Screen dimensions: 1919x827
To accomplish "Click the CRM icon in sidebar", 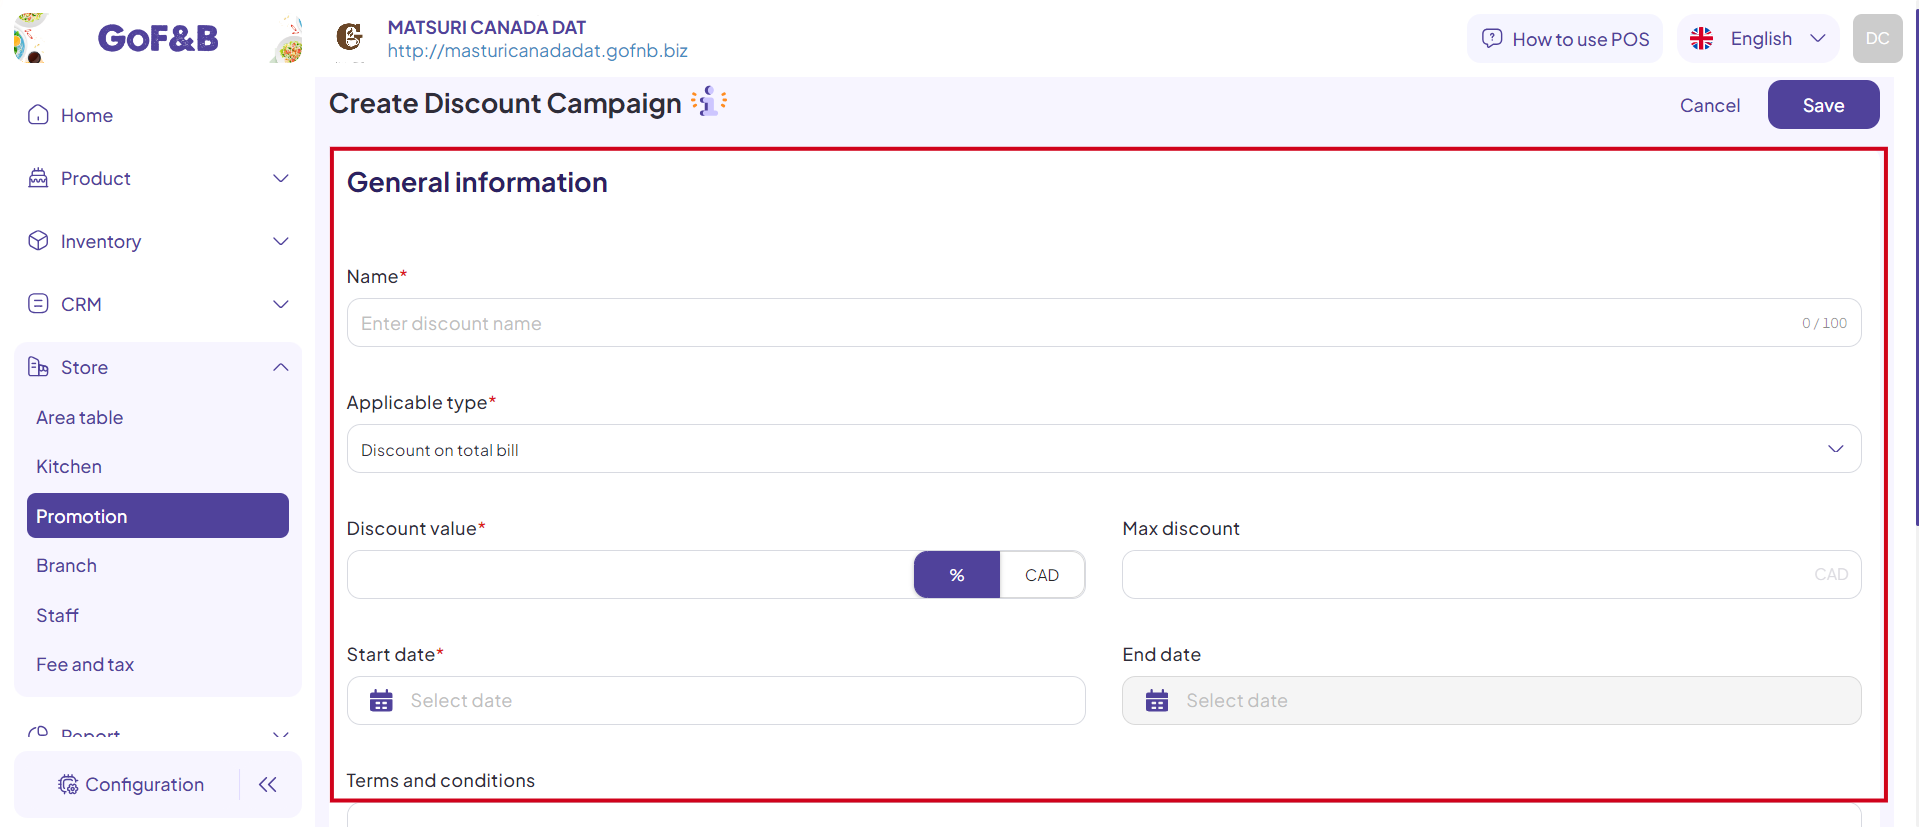I will click(x=38, y=304).
